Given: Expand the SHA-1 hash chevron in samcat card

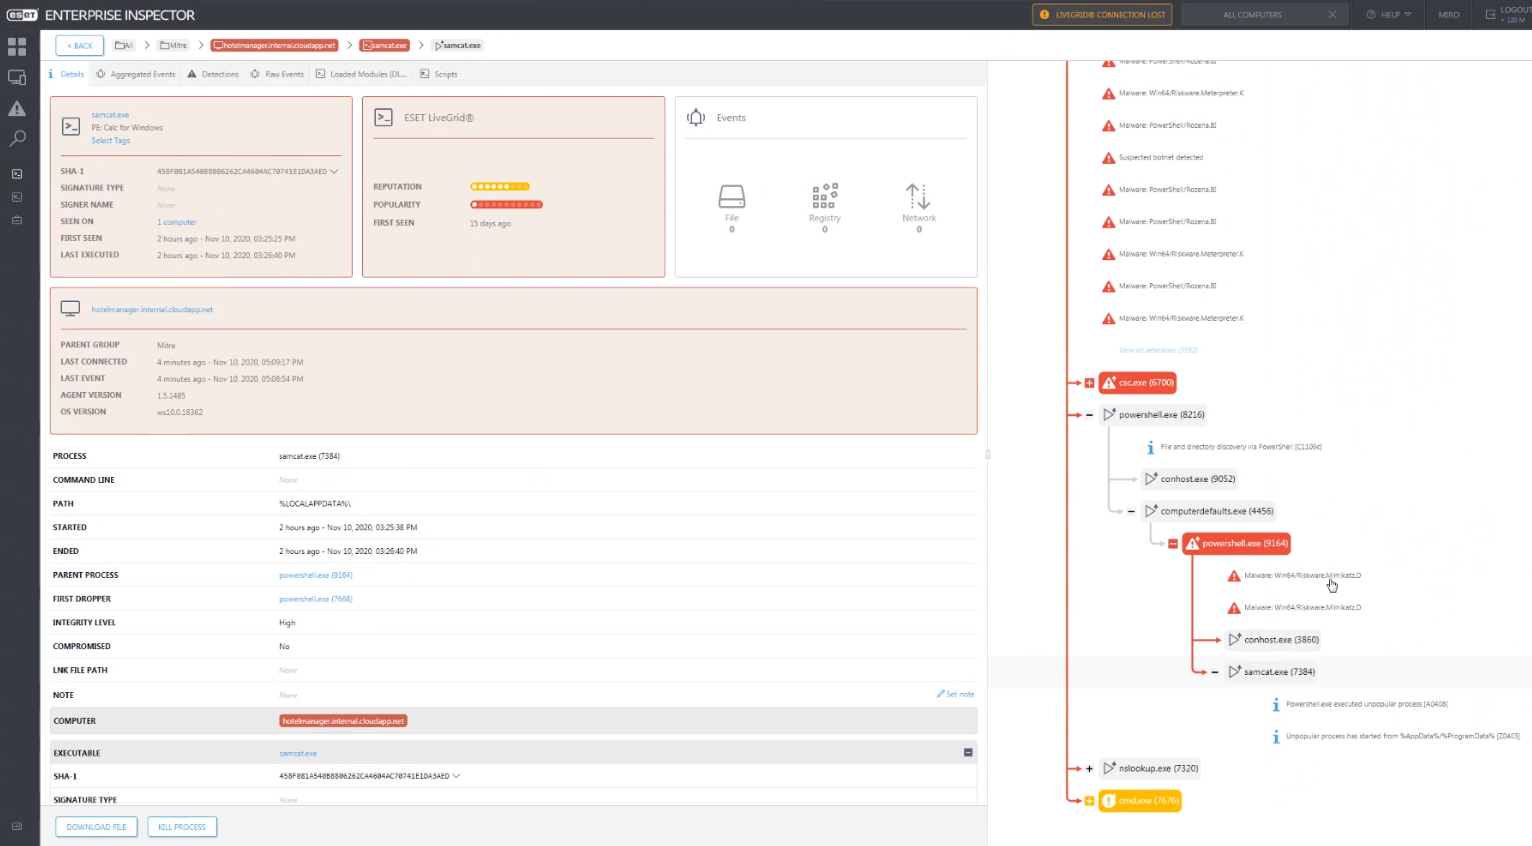Looking at the screenshot, I should click(x=334, y=171).
